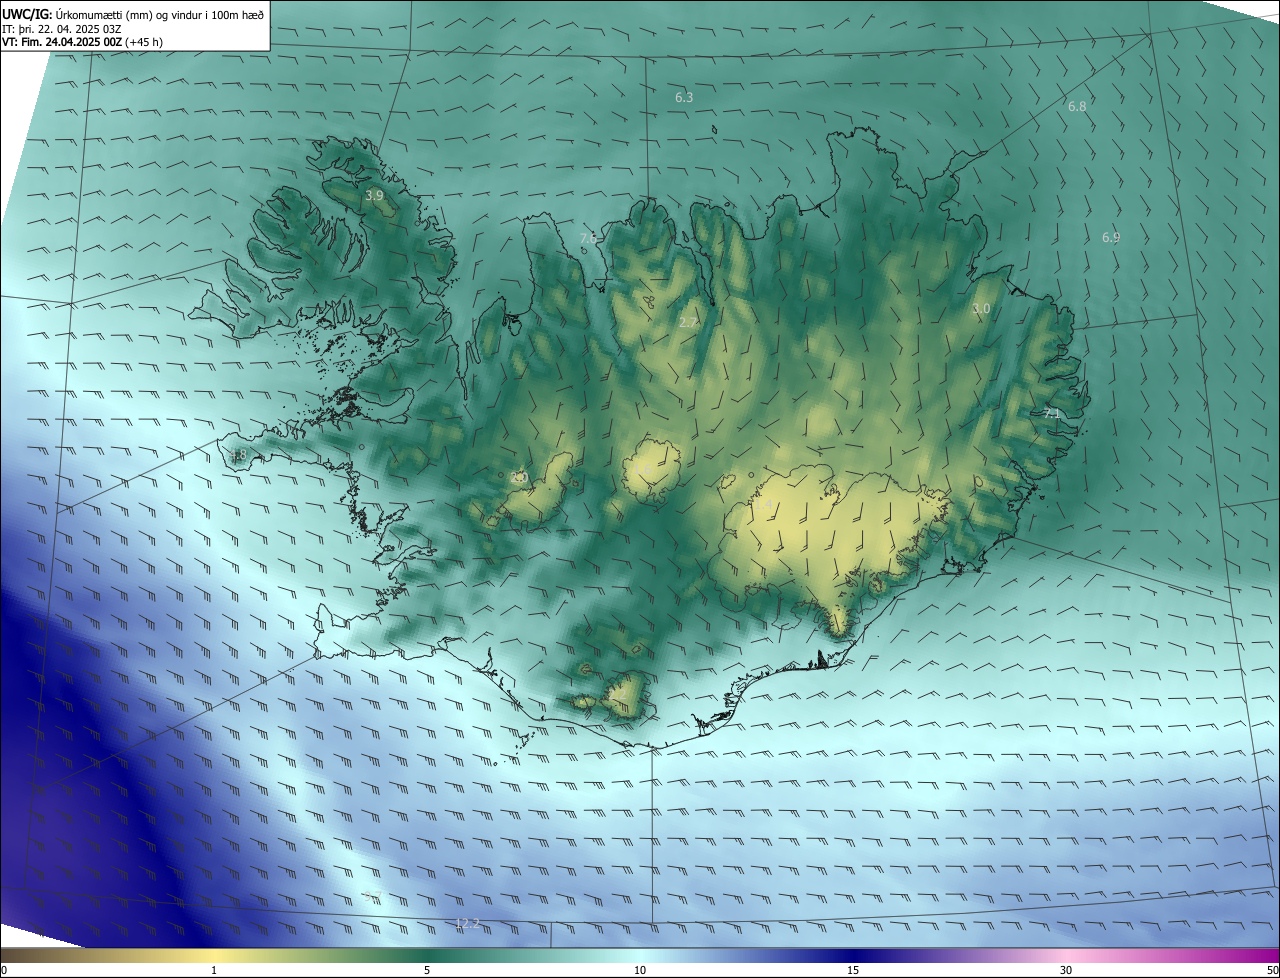Image resolution: width=1280 pixels, height=978 pixels.
Task: Click the 6.3 value north of Iceland
Action: coord(684,98)
